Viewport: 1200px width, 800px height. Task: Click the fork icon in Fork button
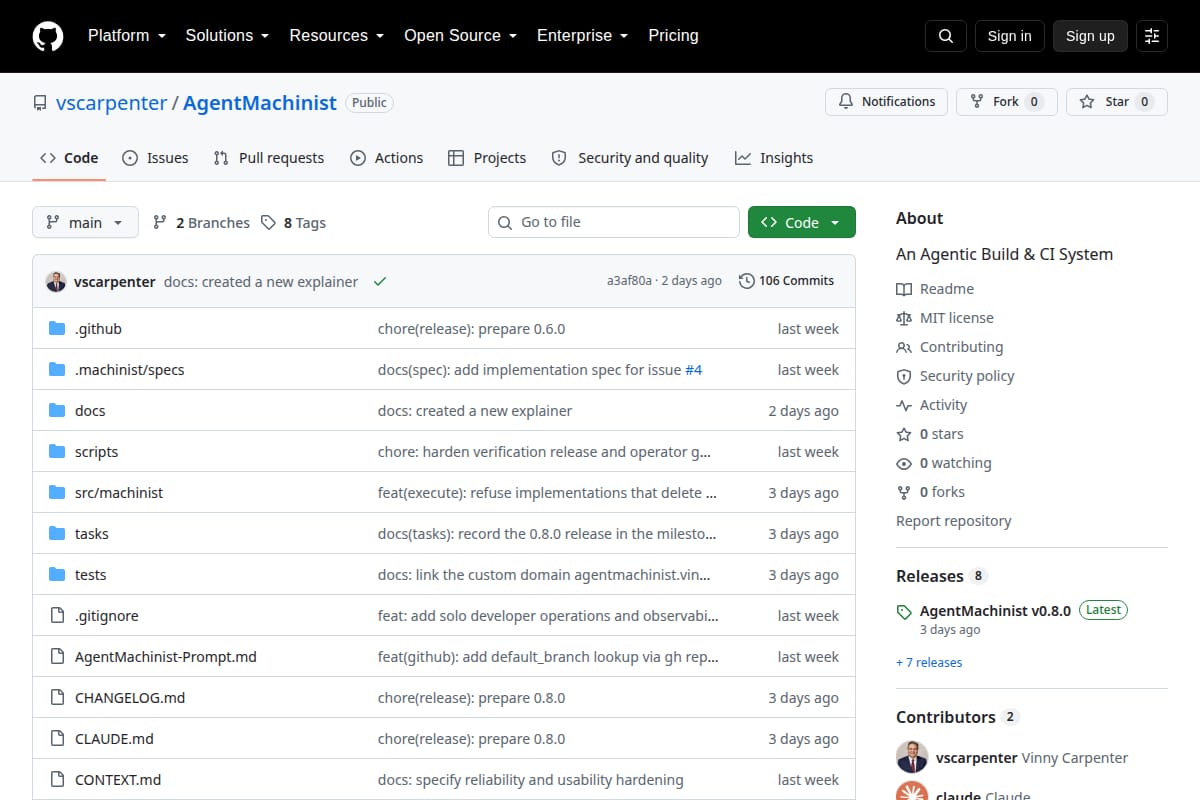pos(977,102)
